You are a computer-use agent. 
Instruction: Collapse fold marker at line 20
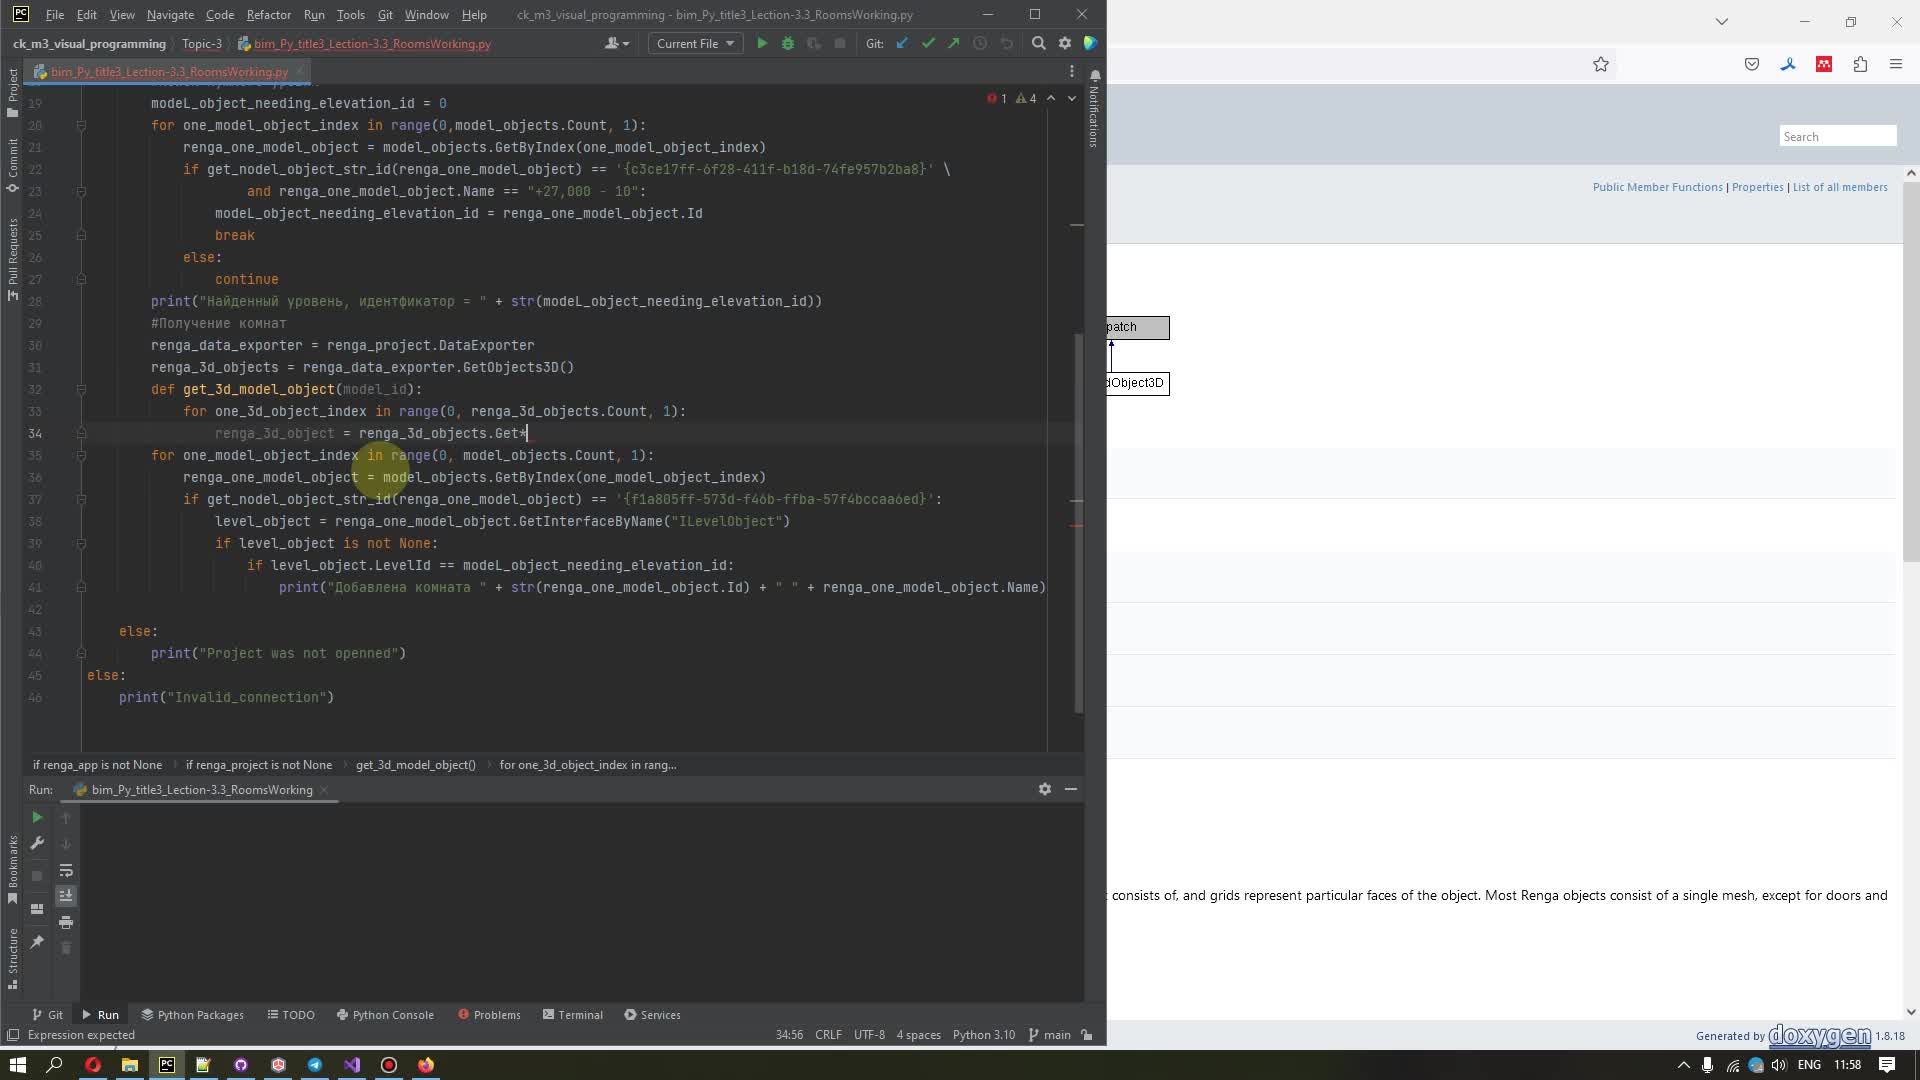click(x=81, y=125)
